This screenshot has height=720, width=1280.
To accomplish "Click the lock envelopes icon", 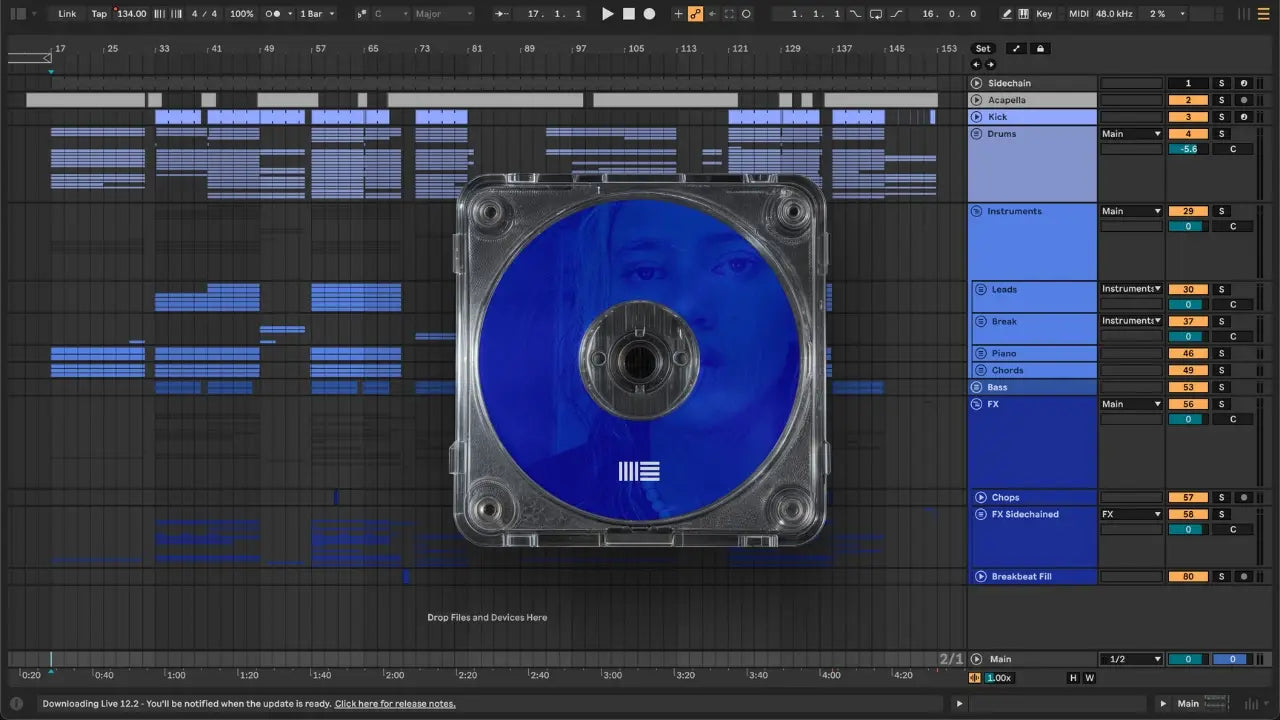I will point(1040,48).
